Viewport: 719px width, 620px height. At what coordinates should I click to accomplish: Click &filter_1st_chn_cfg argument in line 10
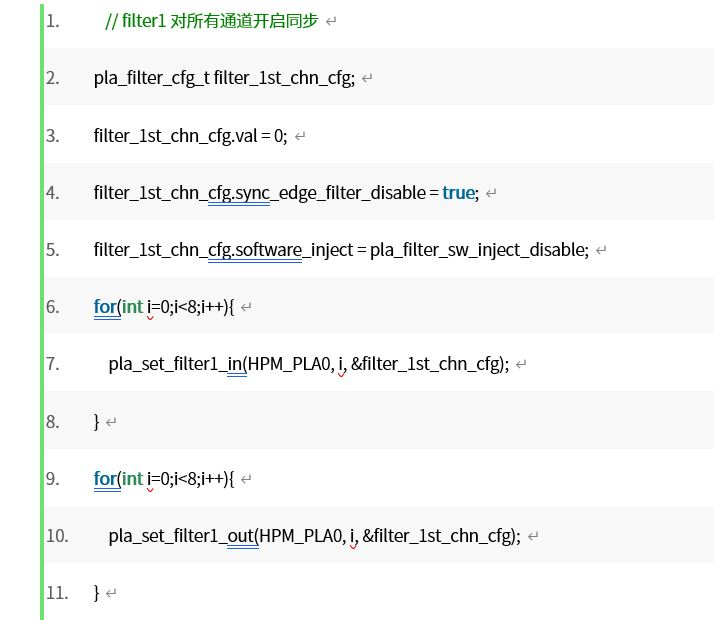pos(438,536)
